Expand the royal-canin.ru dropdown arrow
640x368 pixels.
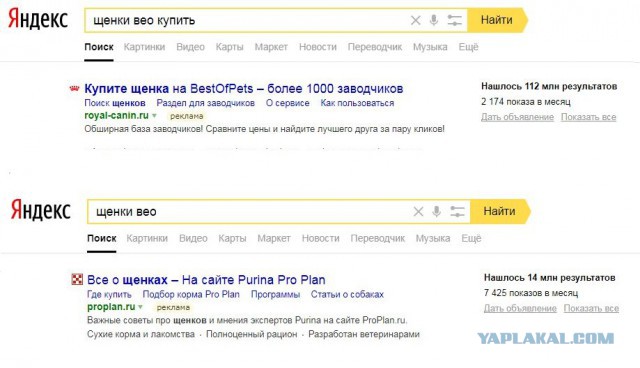(x=155, y=116)
